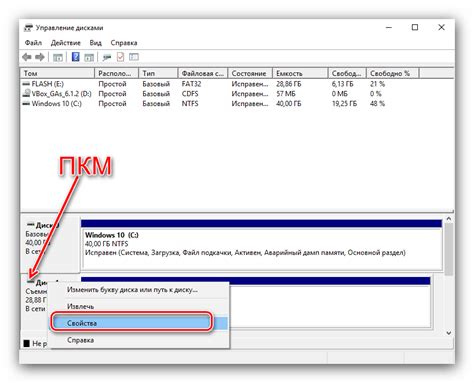Viewport: 474px width, 383px height.
Task: Click the scroll down arrow of disk pane
Action: 449,332
